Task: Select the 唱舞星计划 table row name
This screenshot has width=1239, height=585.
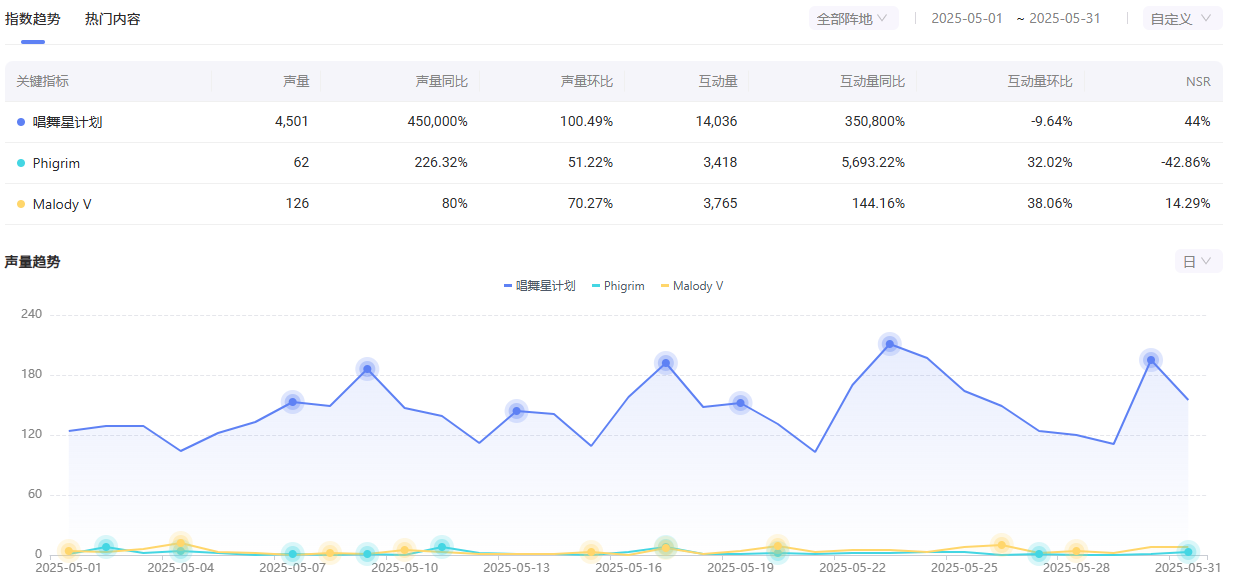Action: click(x=68, y=122)
